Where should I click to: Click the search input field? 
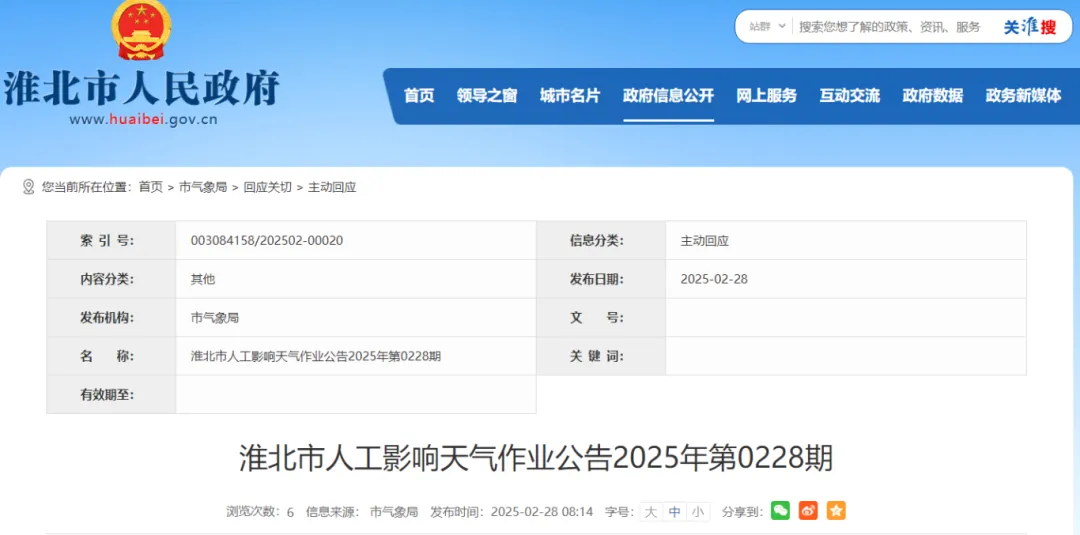[890, 27]
